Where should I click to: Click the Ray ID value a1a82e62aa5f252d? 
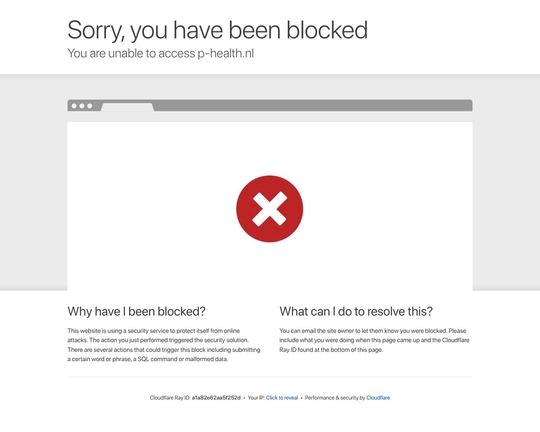216,398
